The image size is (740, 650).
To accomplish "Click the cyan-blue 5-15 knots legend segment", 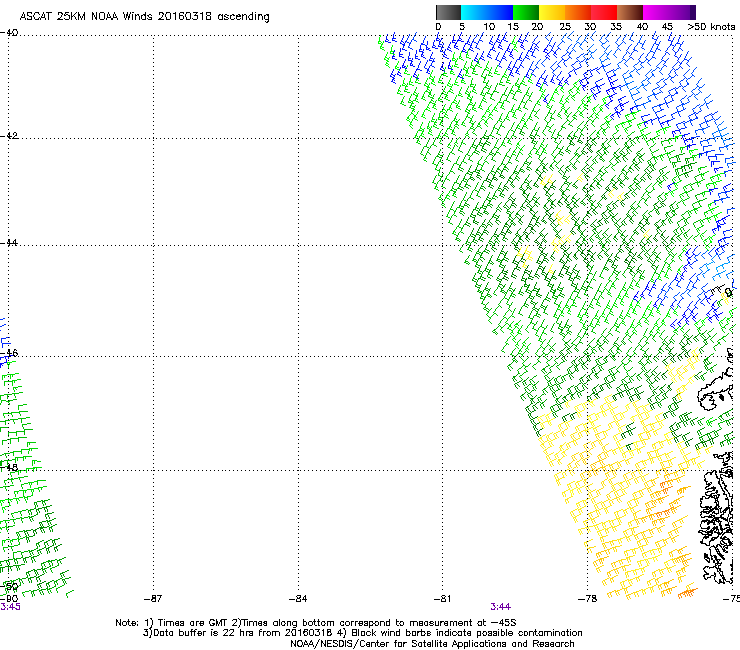I will click(487, 12).
